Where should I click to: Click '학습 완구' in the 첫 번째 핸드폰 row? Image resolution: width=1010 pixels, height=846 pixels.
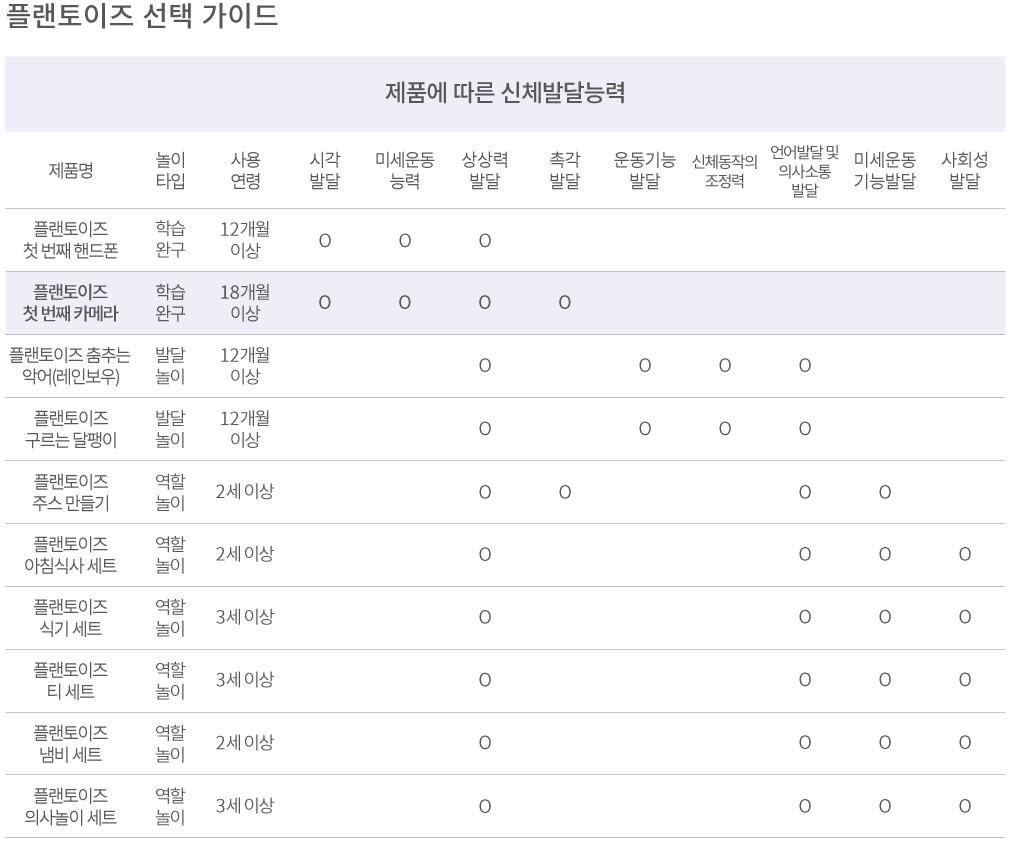tap(171, 240)
